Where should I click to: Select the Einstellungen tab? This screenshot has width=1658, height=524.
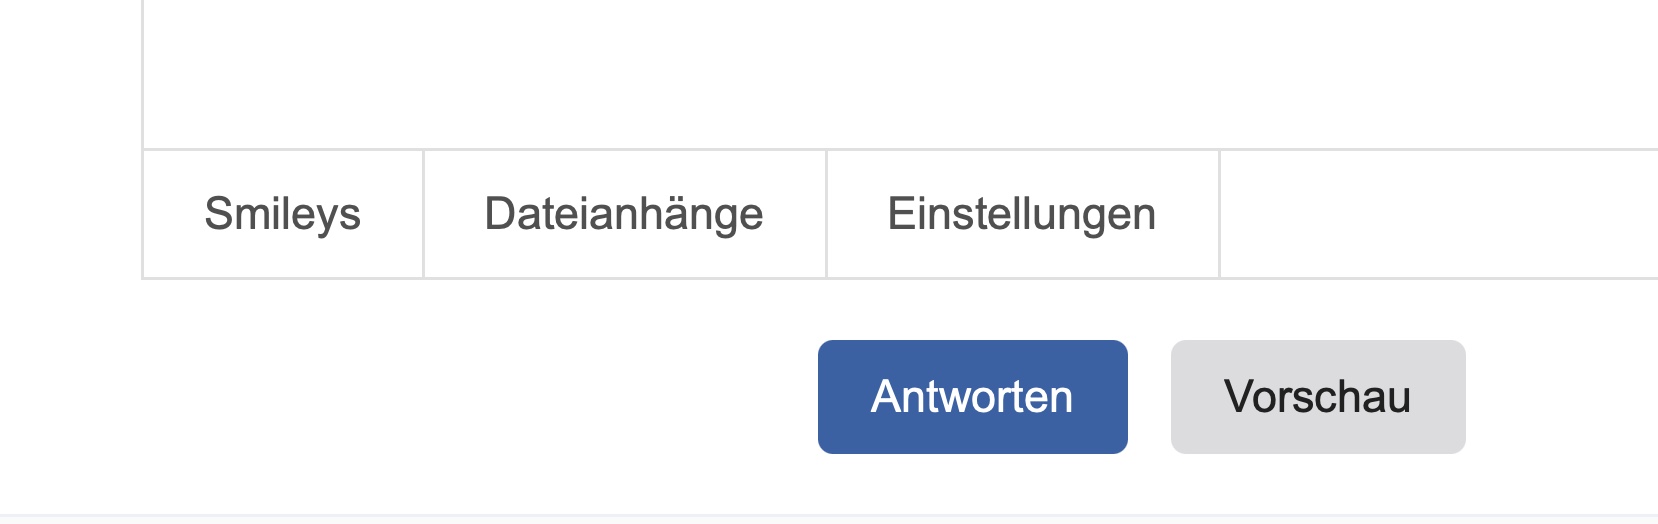pos(1022,214)
